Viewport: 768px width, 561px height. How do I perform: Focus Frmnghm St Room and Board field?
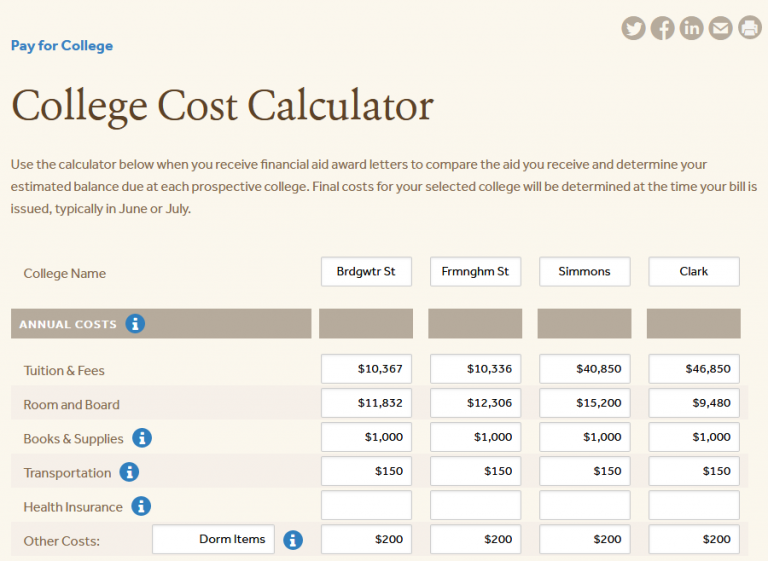[x=475, y=403]
